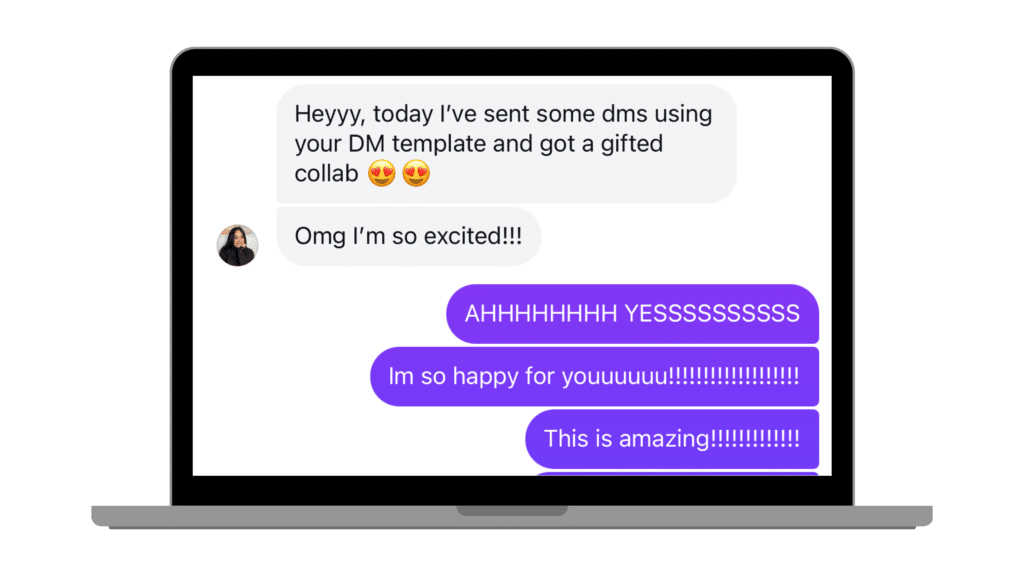Click the laptop lid notch below screen
This screenshot has width=1024, height=576.
(512, 510)
